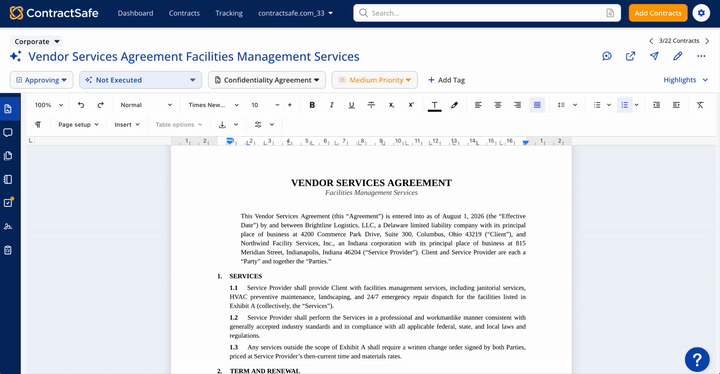Open the notebook icon in left sidebar
720x374 pixels.
[x=8, y=179]
